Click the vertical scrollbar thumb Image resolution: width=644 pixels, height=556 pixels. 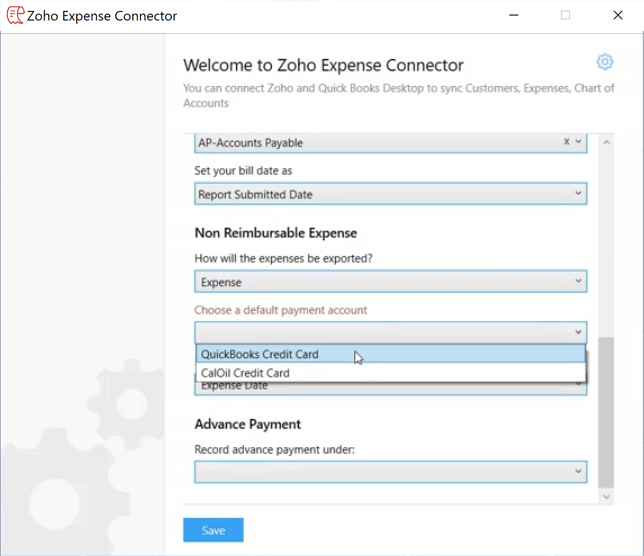point(605,410)
